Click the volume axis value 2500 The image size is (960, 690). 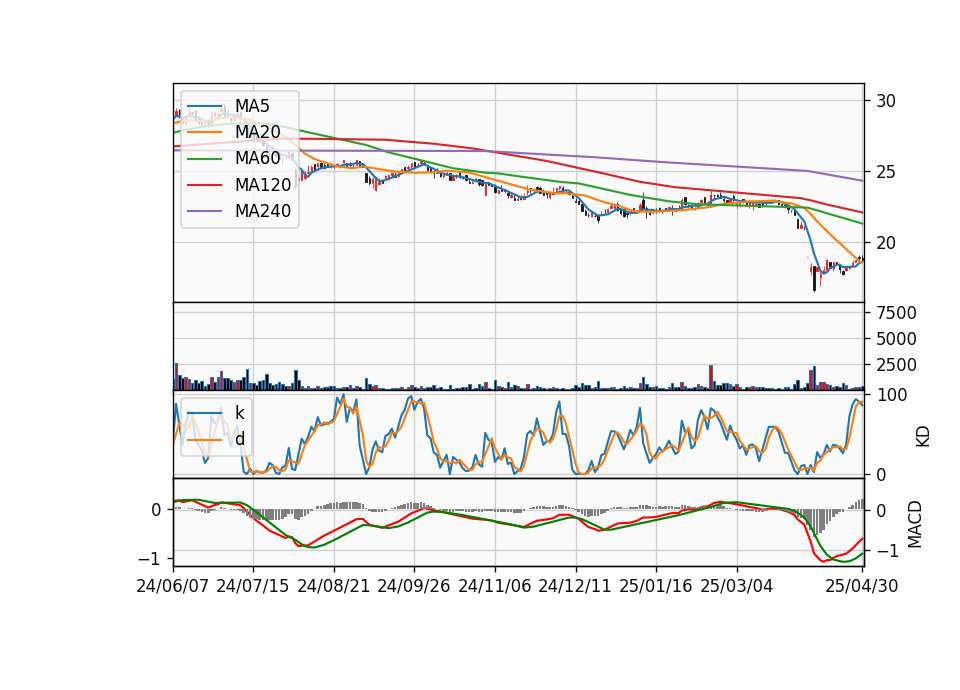896,365
